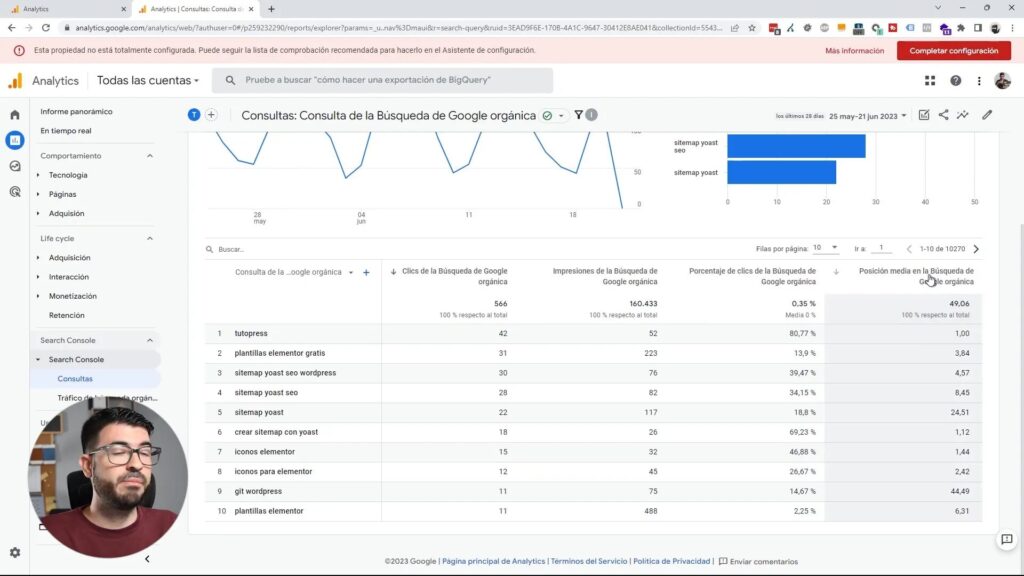
Task: Collapse the Search Console section header
Action: click(x=150, y=340)
